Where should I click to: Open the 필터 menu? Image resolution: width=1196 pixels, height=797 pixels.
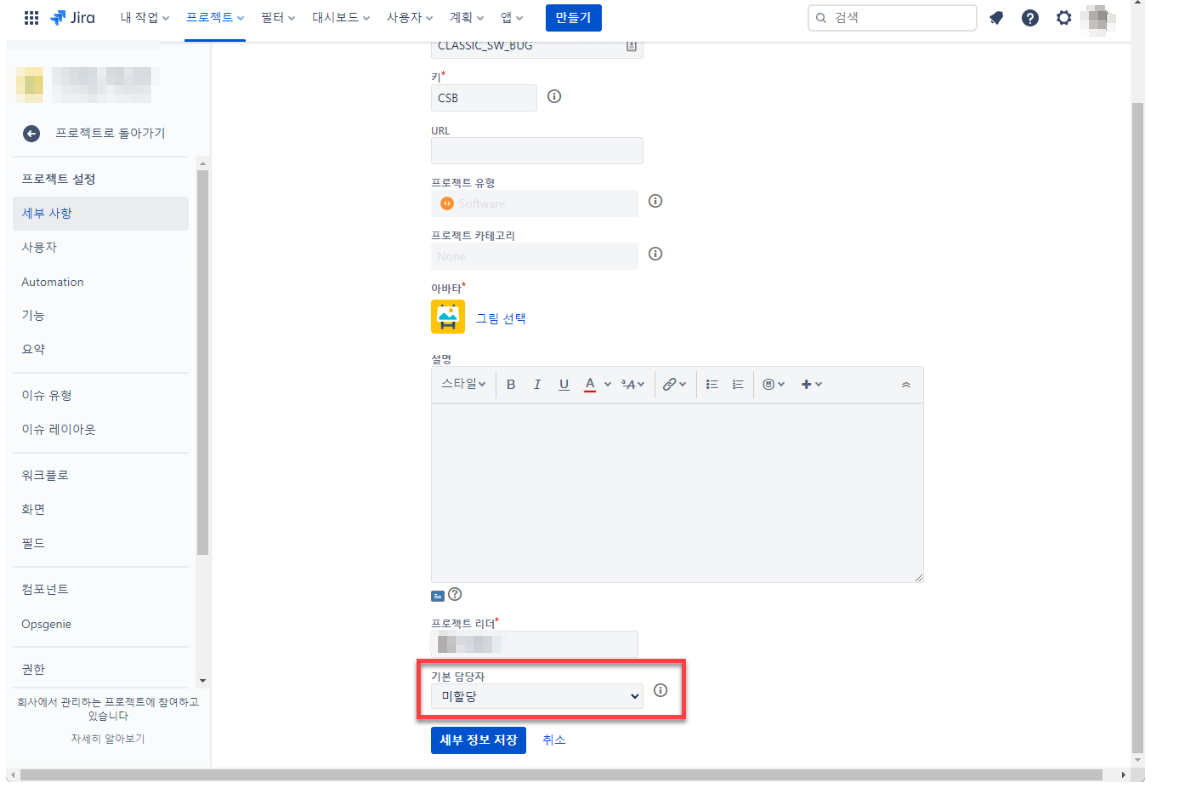coord(278,18)
